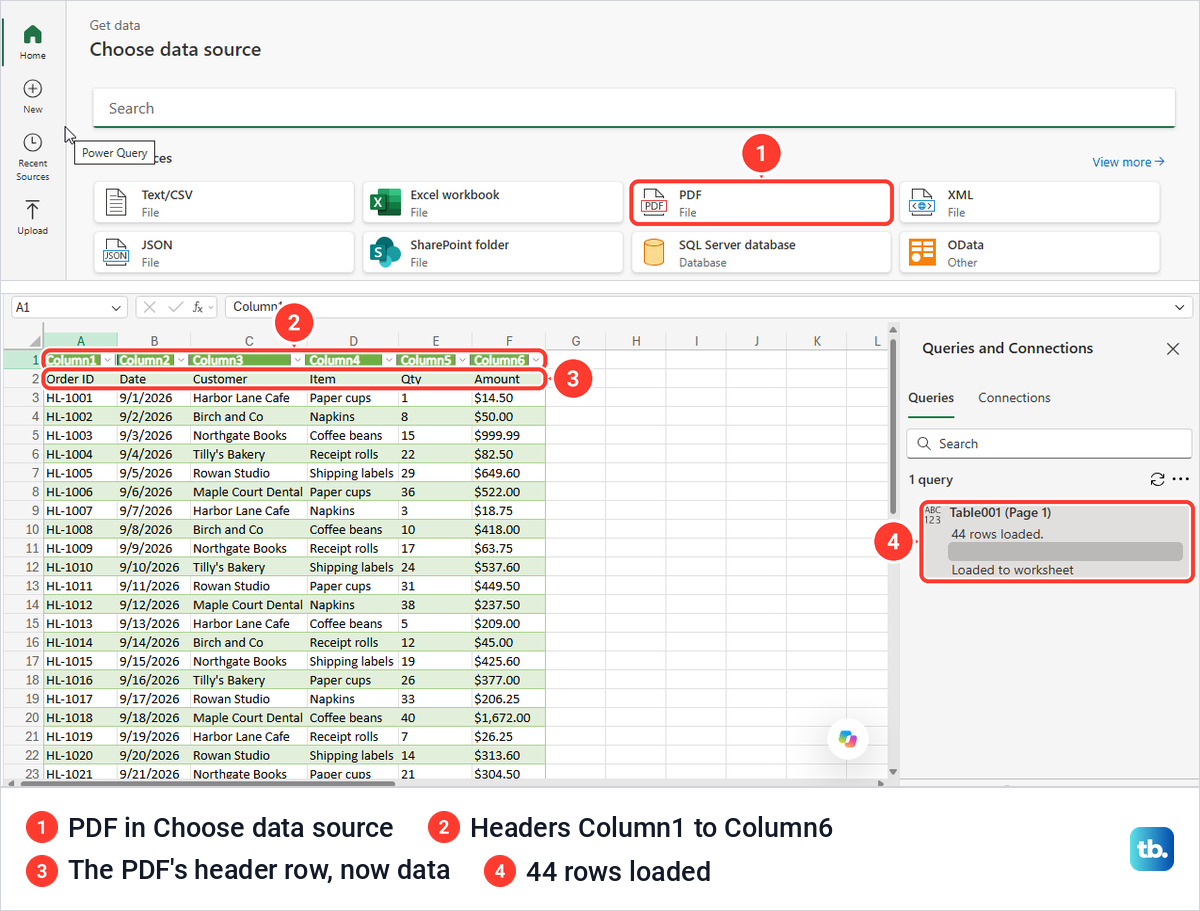
Task: Click the Queries pane Search box
Action: coord(1049,443)
